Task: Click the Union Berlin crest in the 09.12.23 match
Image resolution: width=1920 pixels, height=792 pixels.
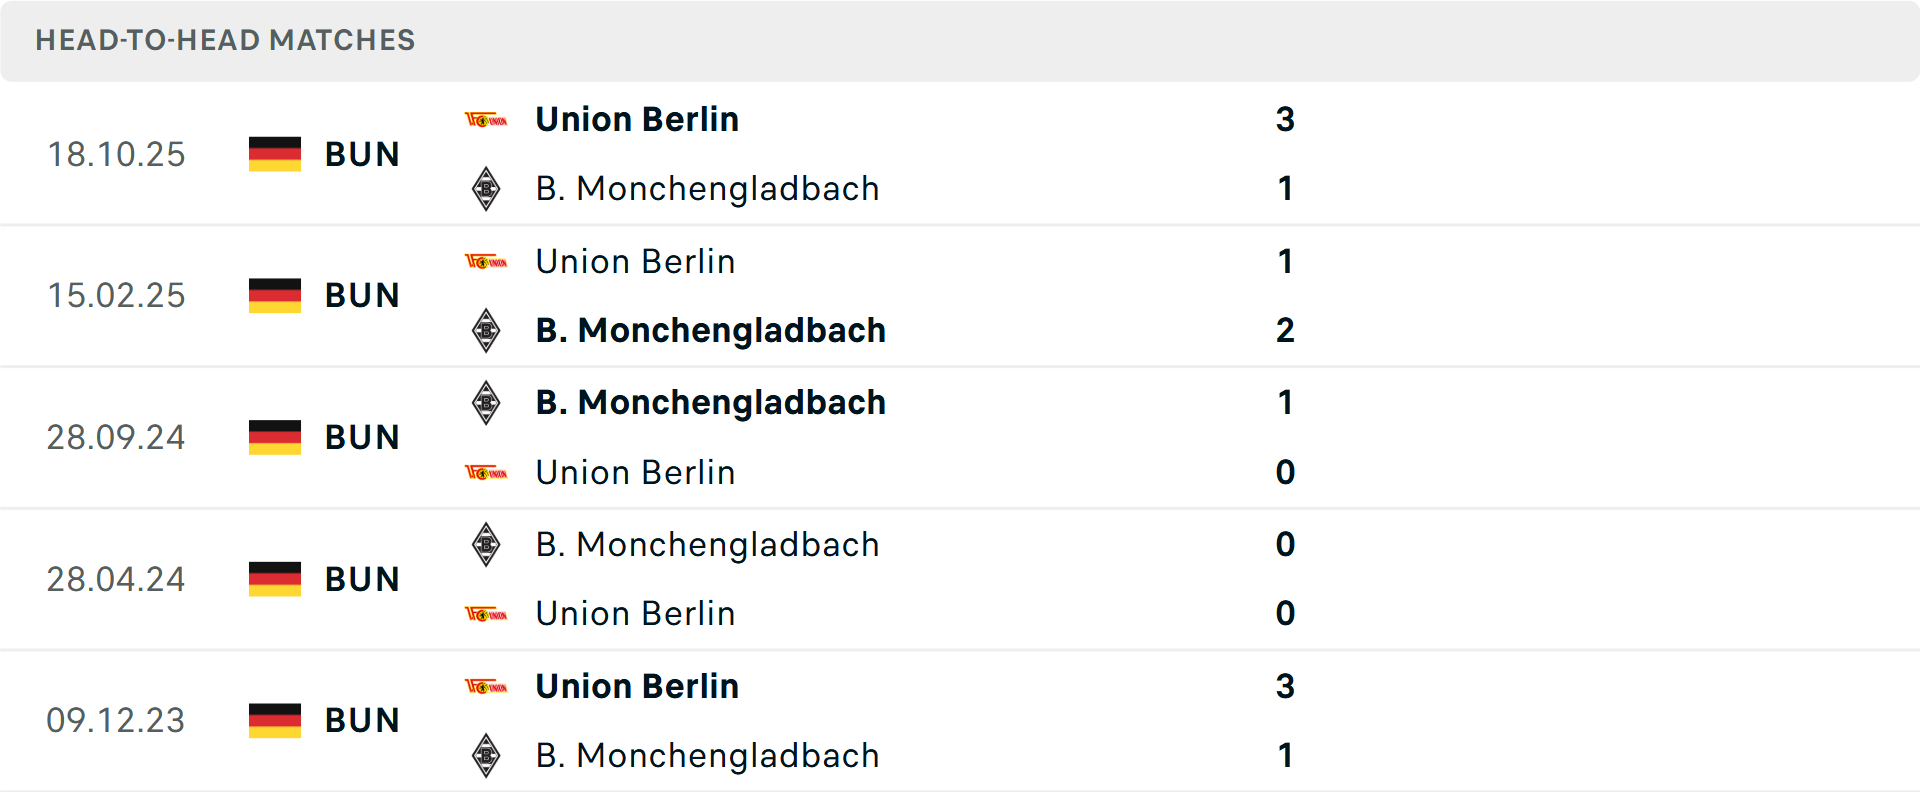Action: coord(487,687)
